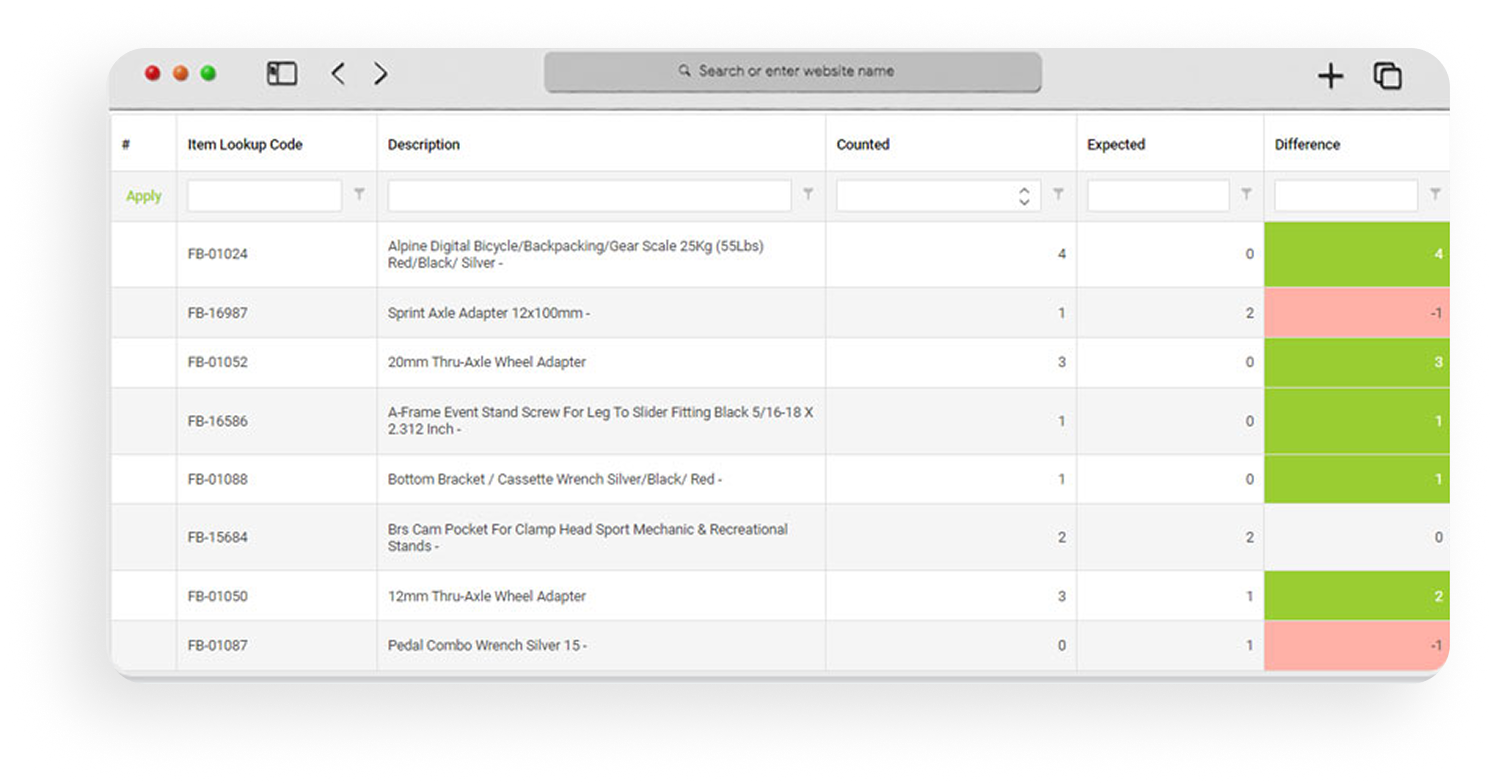Open a new tab with plus icon
This screenshot has height=783, width=1491.
1330,76
